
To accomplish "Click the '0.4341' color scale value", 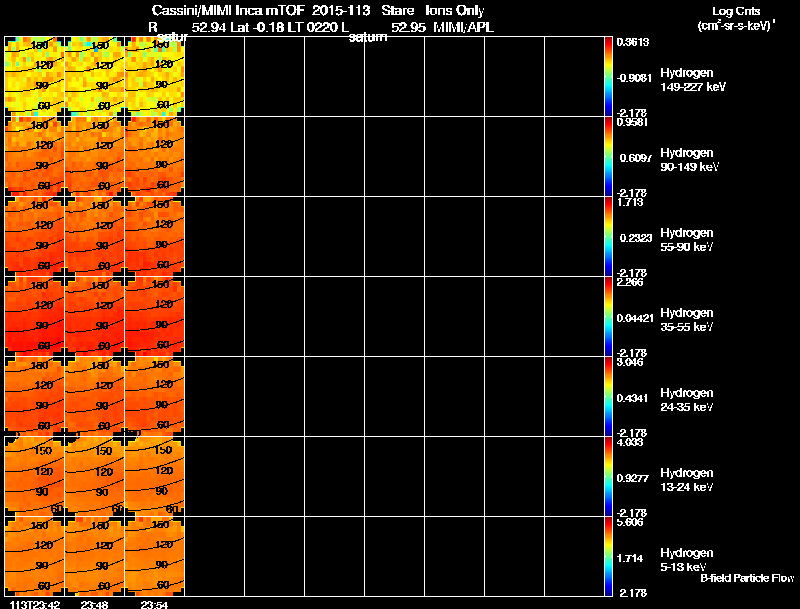I will coord(635,398).
